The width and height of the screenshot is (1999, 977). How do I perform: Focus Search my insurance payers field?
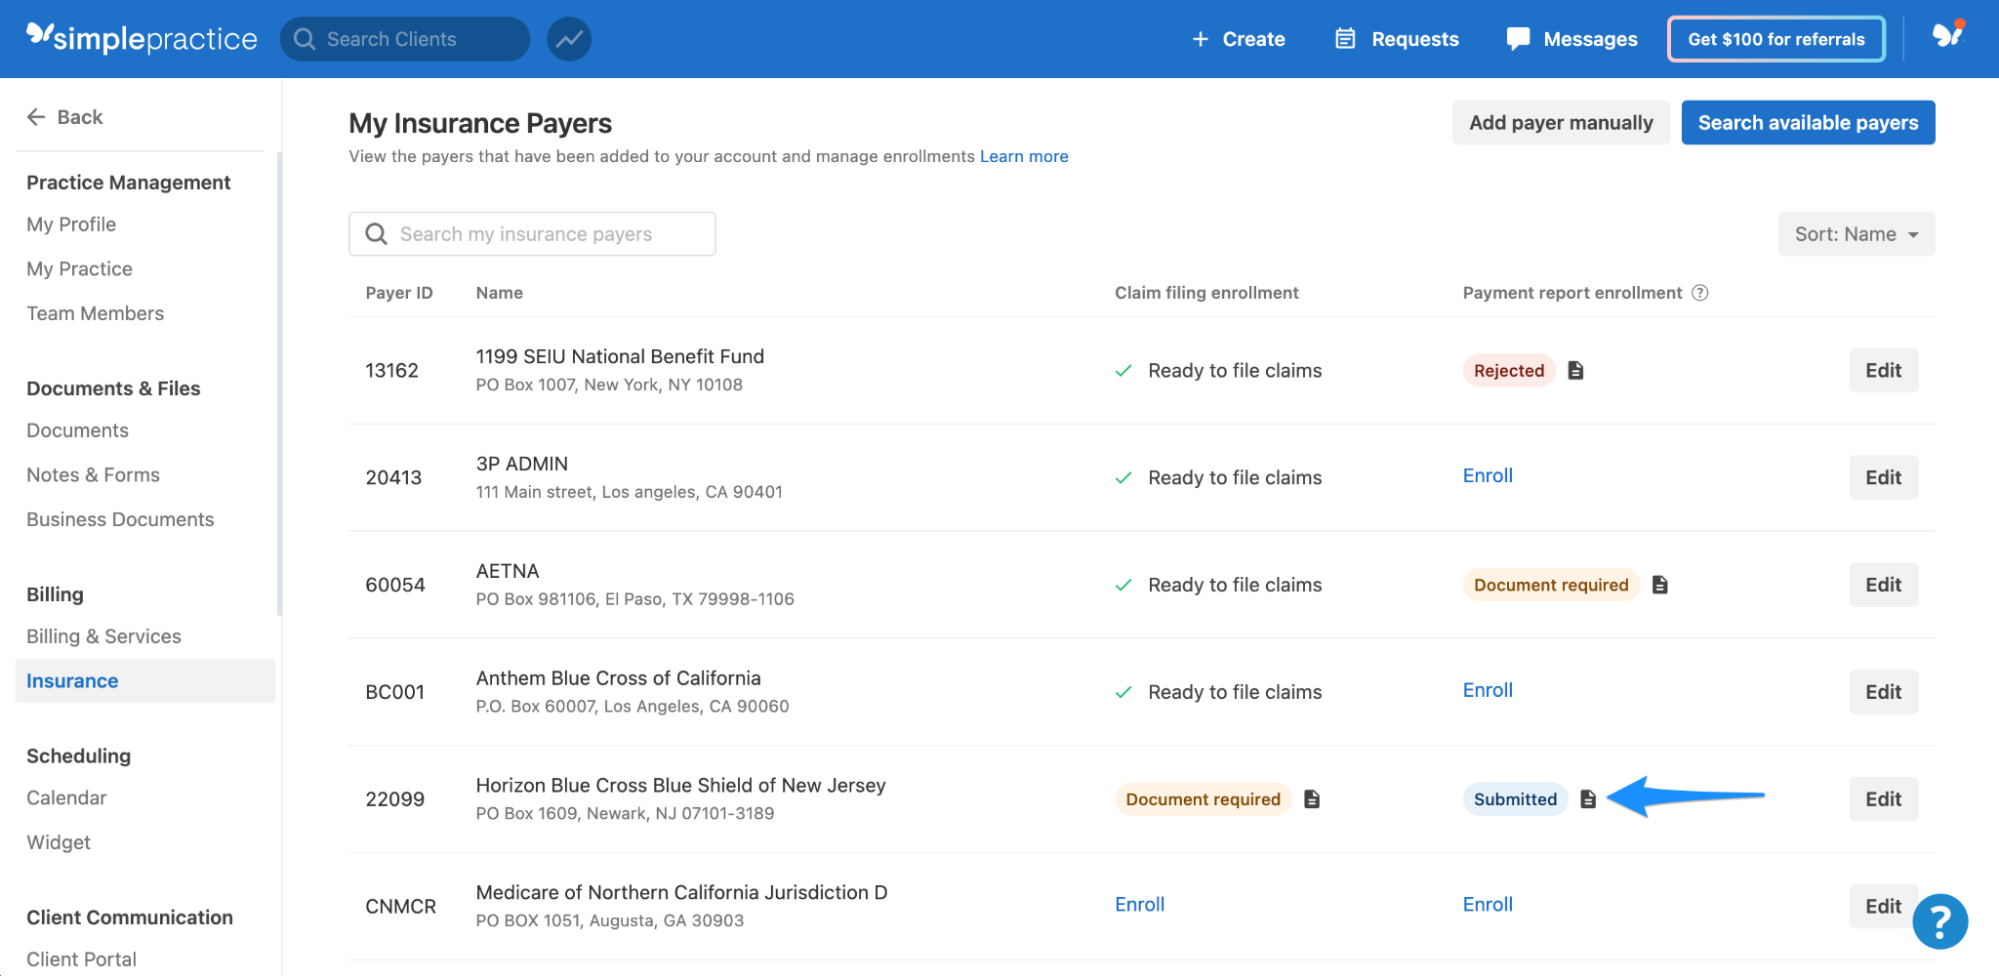pos(532,234)
